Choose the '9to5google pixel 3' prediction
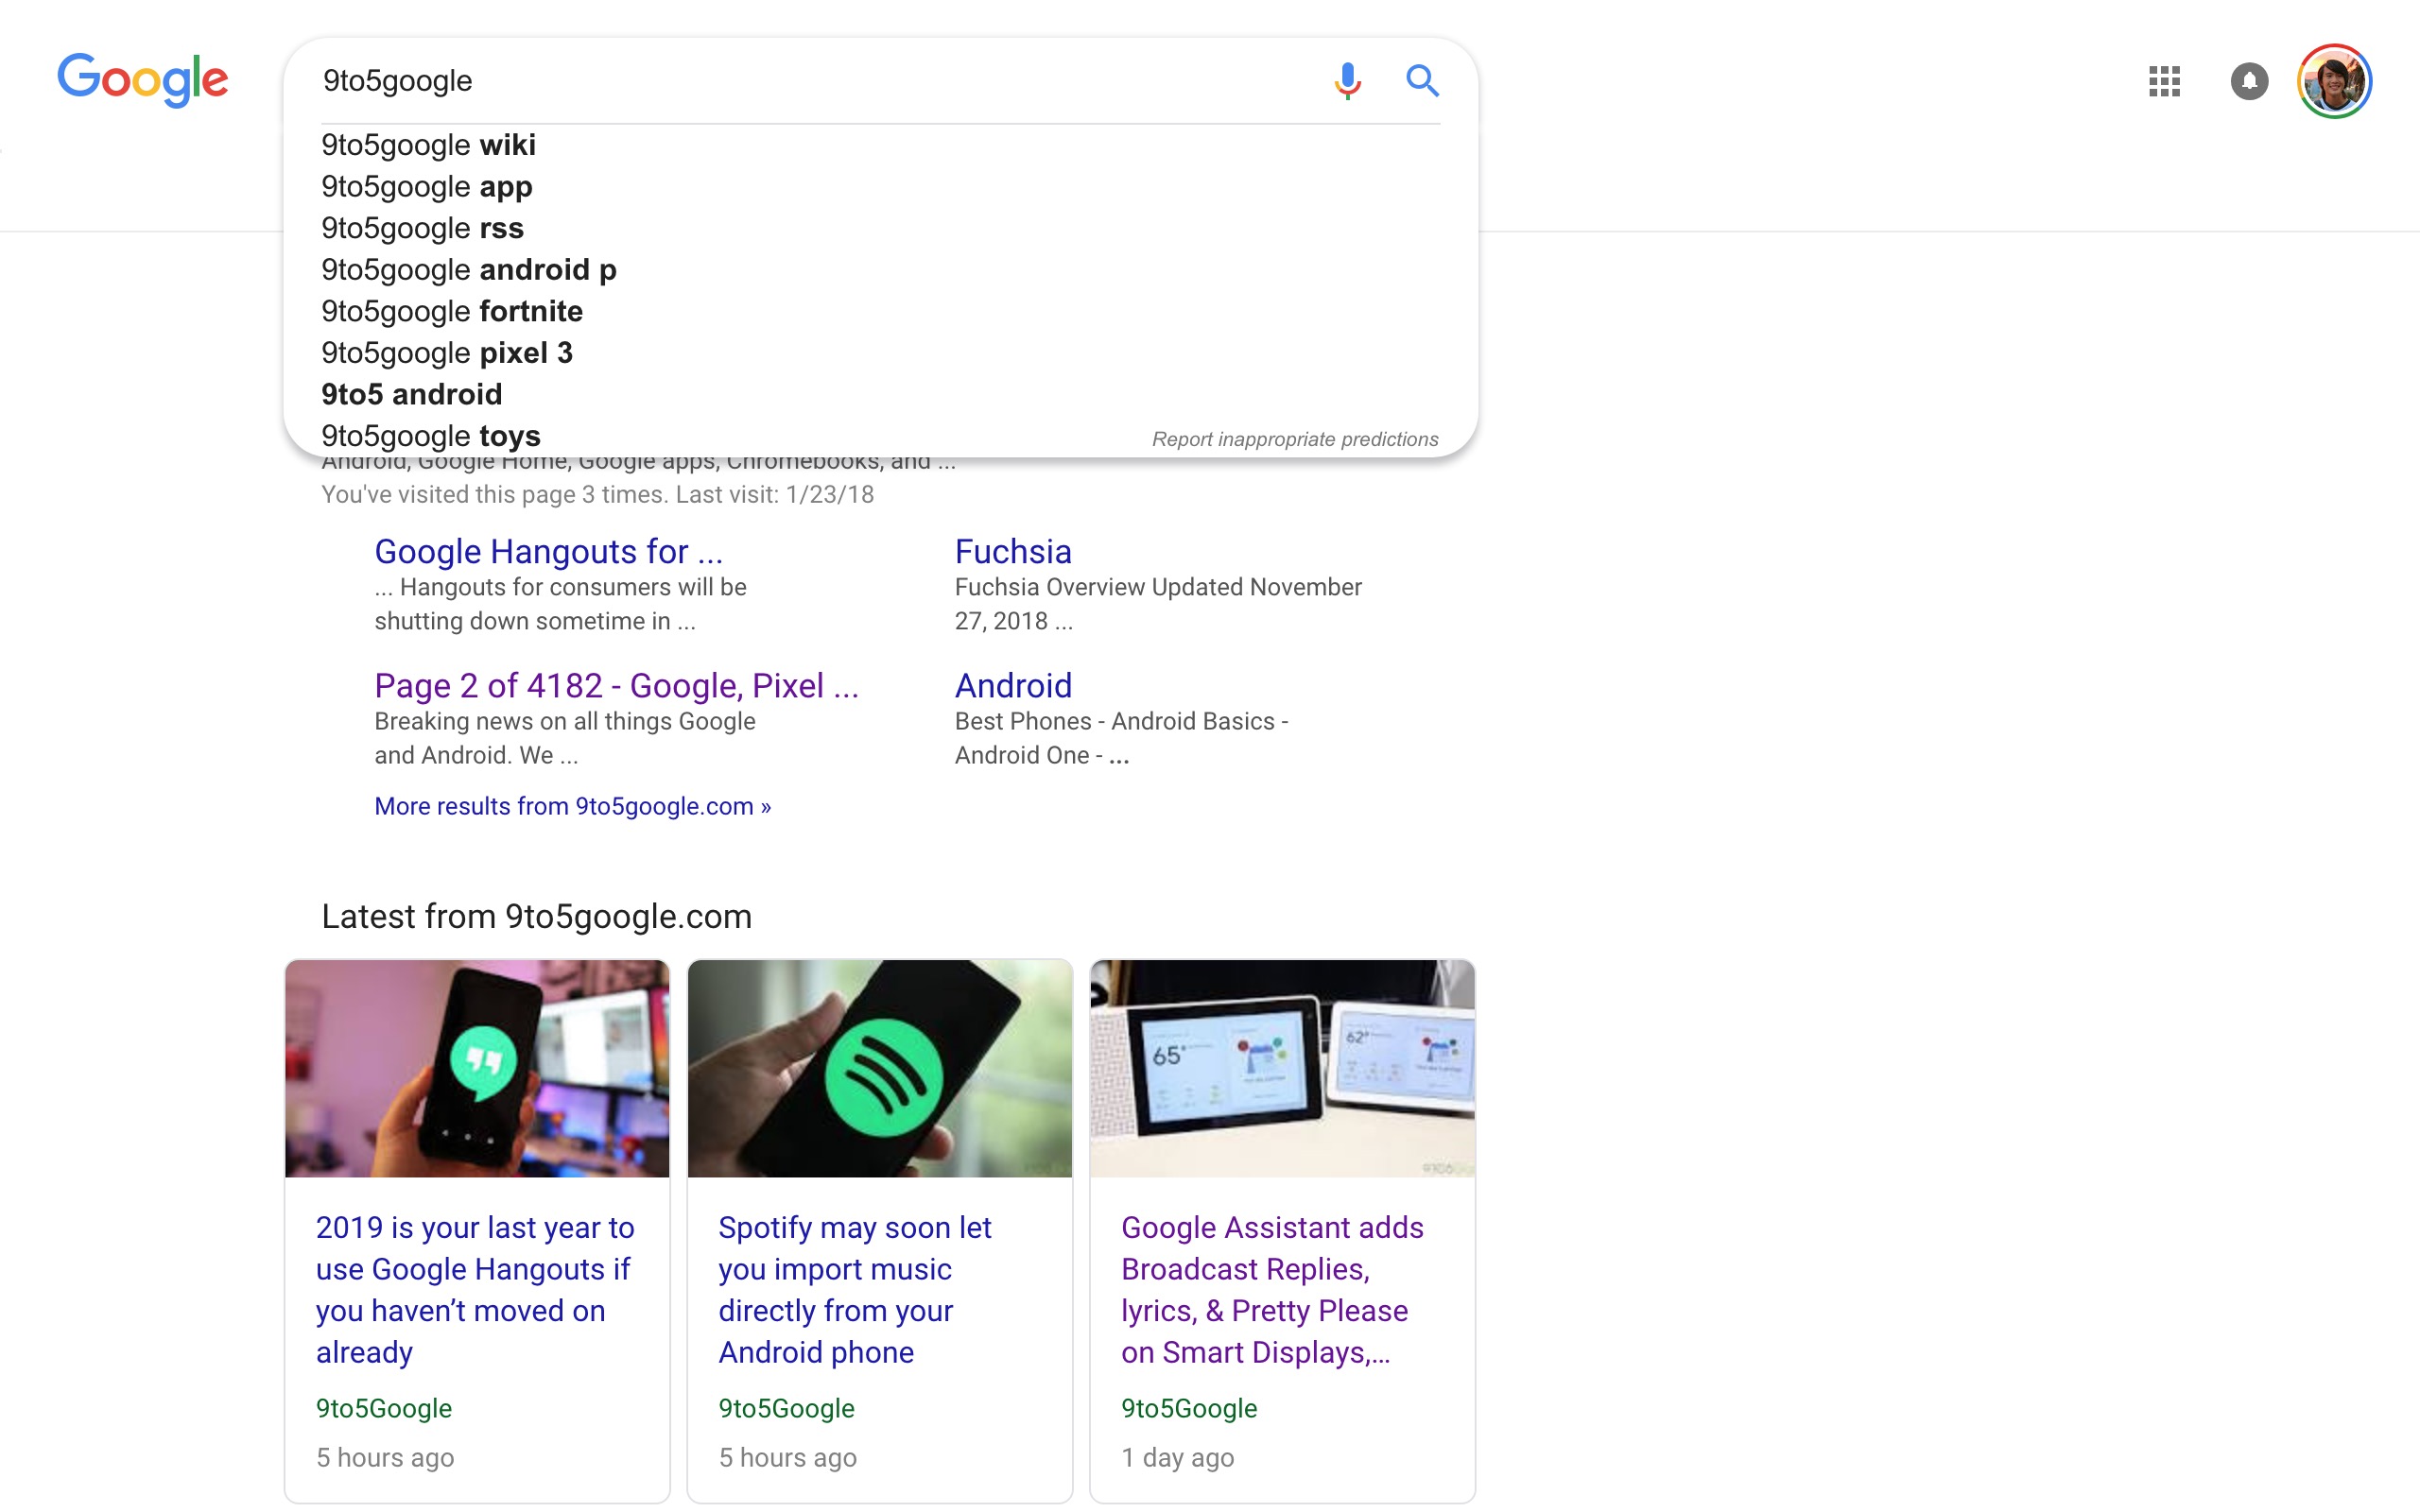 pos(446,352)
